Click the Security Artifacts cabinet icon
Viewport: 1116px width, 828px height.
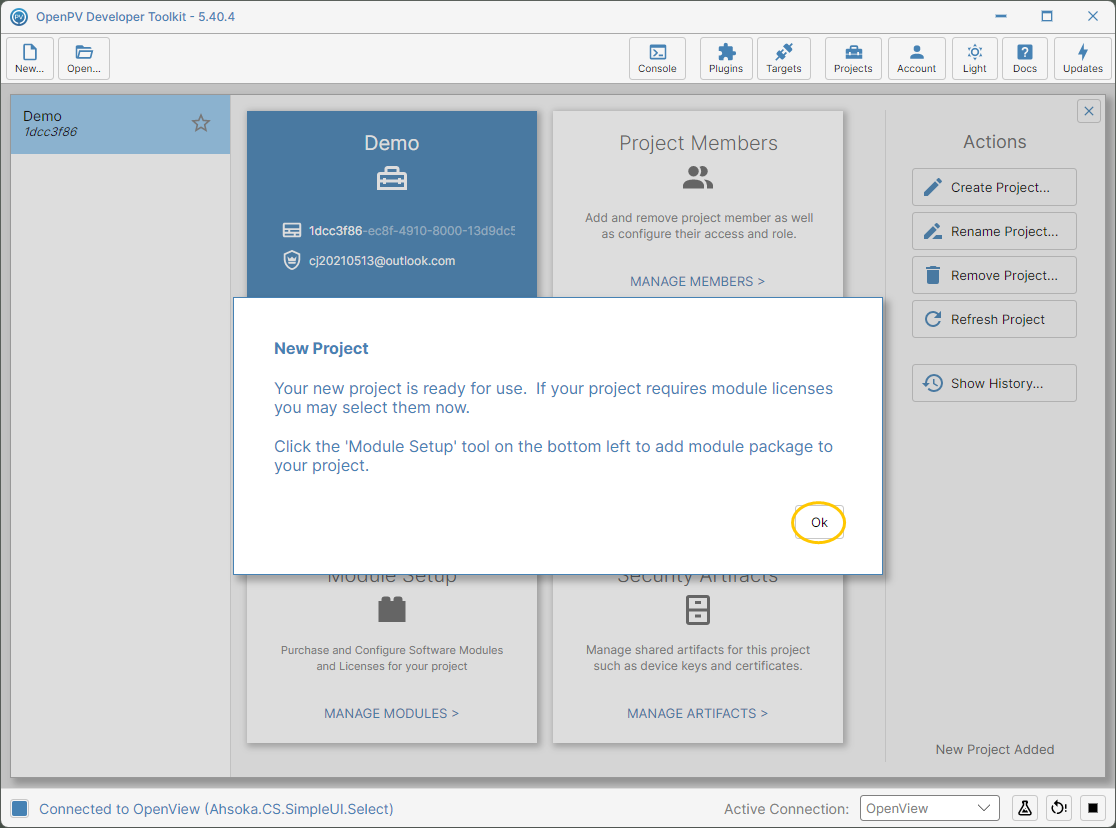tap(698, 610)
